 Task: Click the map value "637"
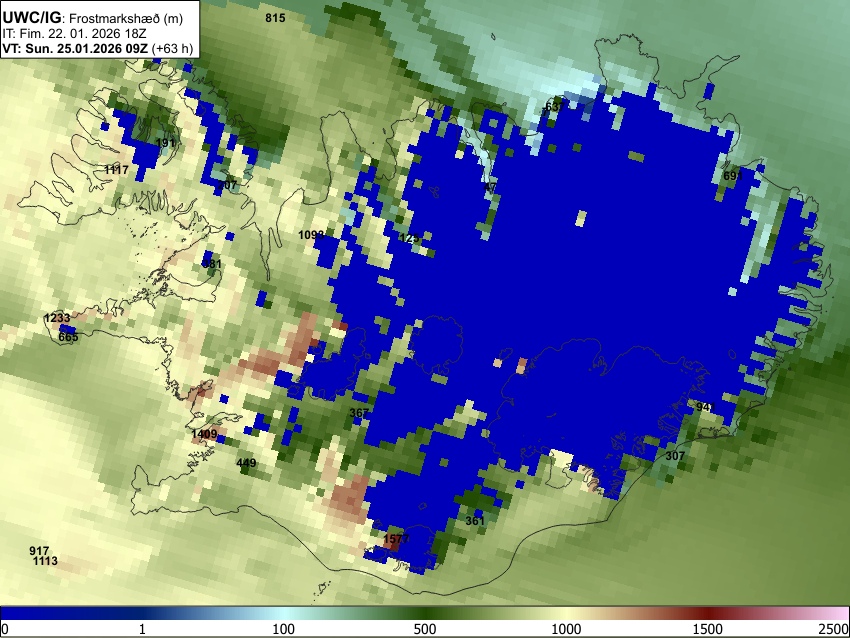pyautogui.click(x=555, y=107)
